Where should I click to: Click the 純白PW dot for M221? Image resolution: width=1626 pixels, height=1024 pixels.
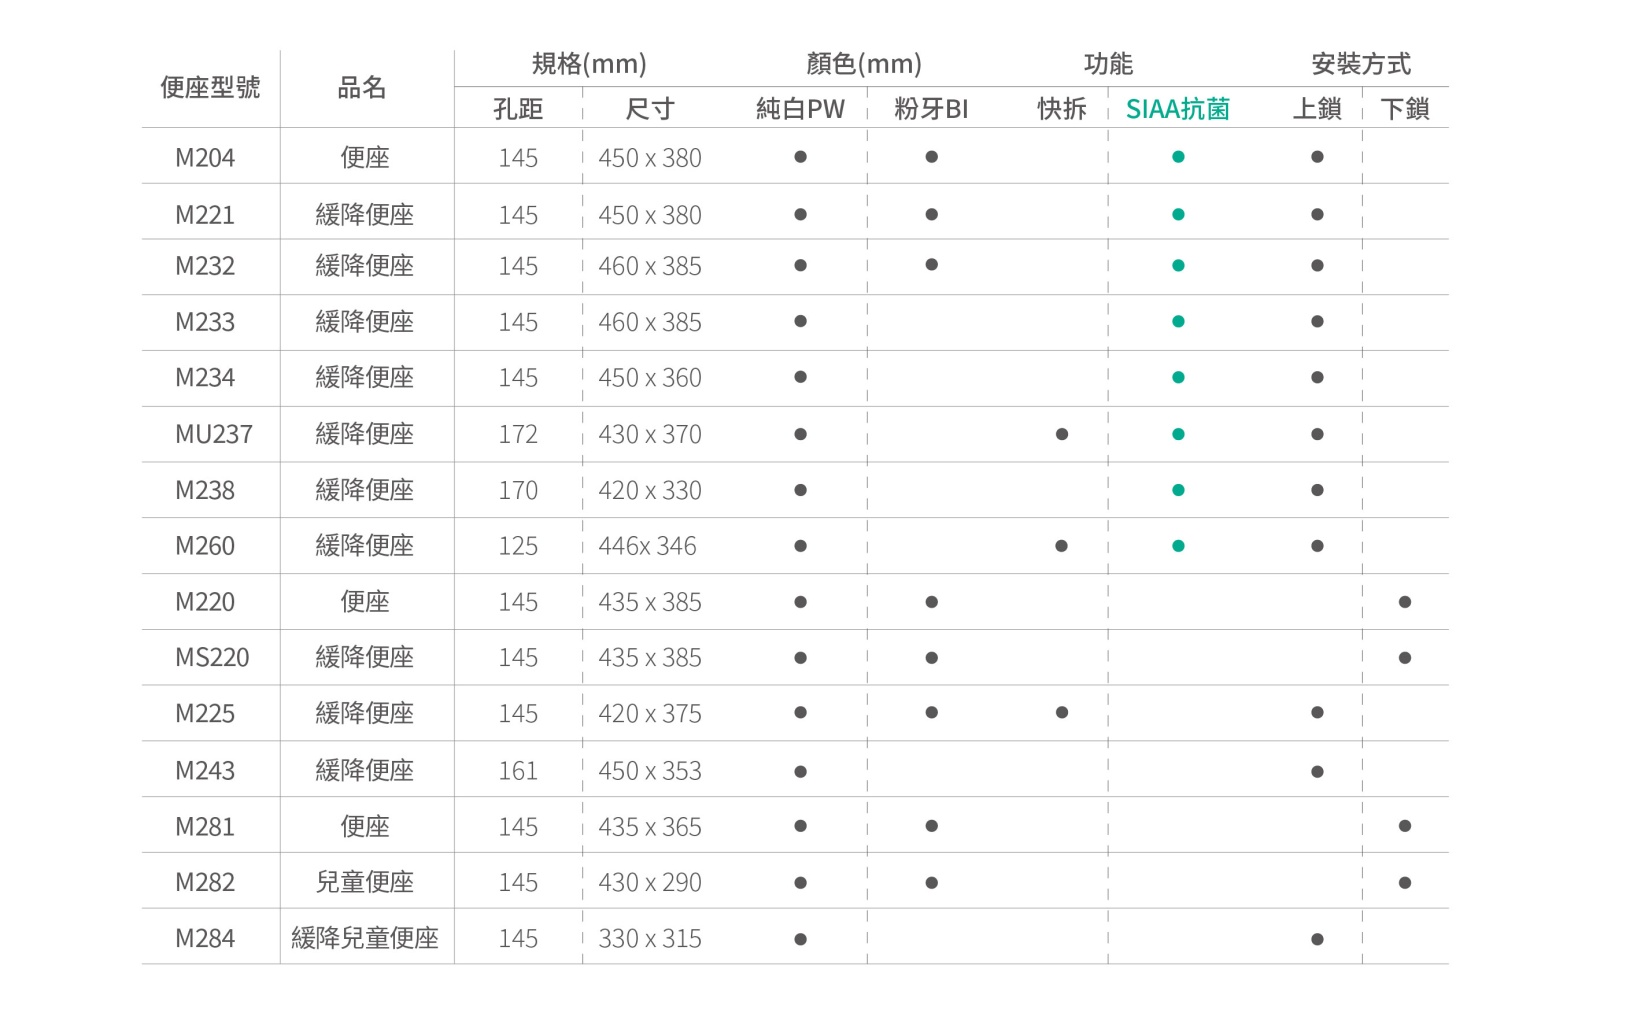click(x=800, y=213)
